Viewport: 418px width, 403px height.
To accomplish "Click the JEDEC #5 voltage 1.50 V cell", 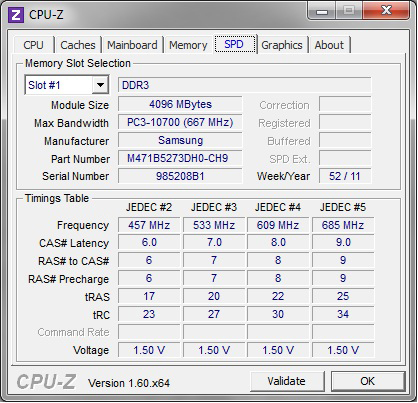I will [x=343, y=350].
